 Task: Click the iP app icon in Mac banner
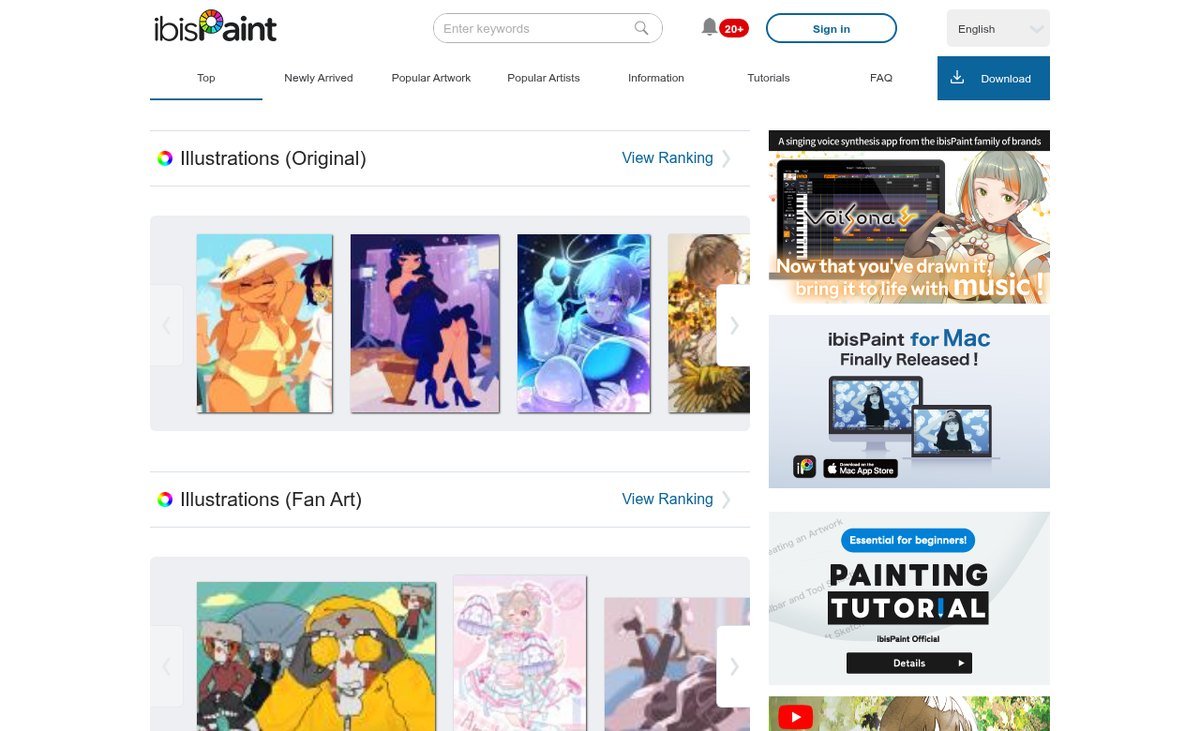(x=805, y=467)
